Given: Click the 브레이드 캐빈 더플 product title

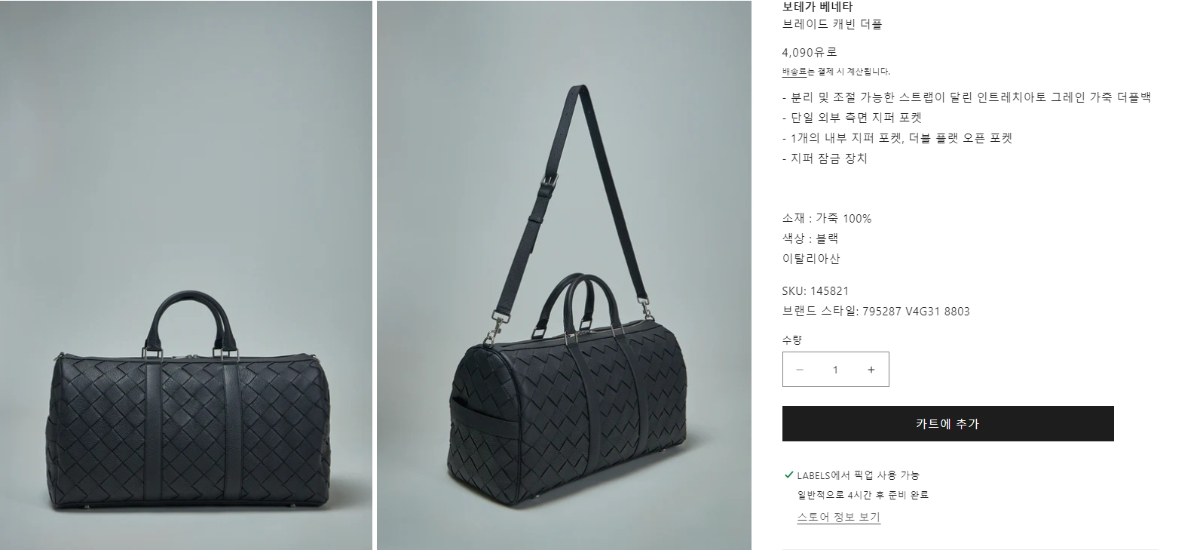Looking at the screenshot, I should 832,24.
